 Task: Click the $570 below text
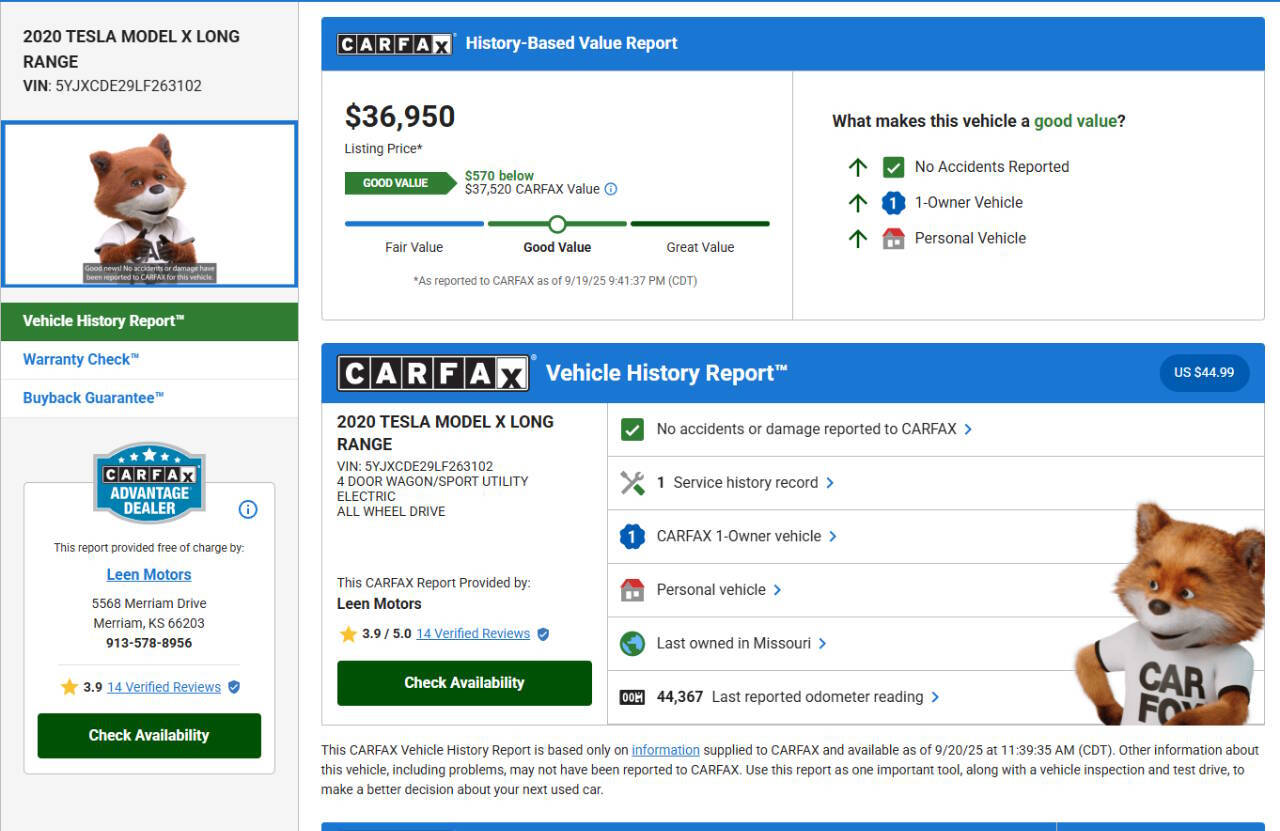499,176
